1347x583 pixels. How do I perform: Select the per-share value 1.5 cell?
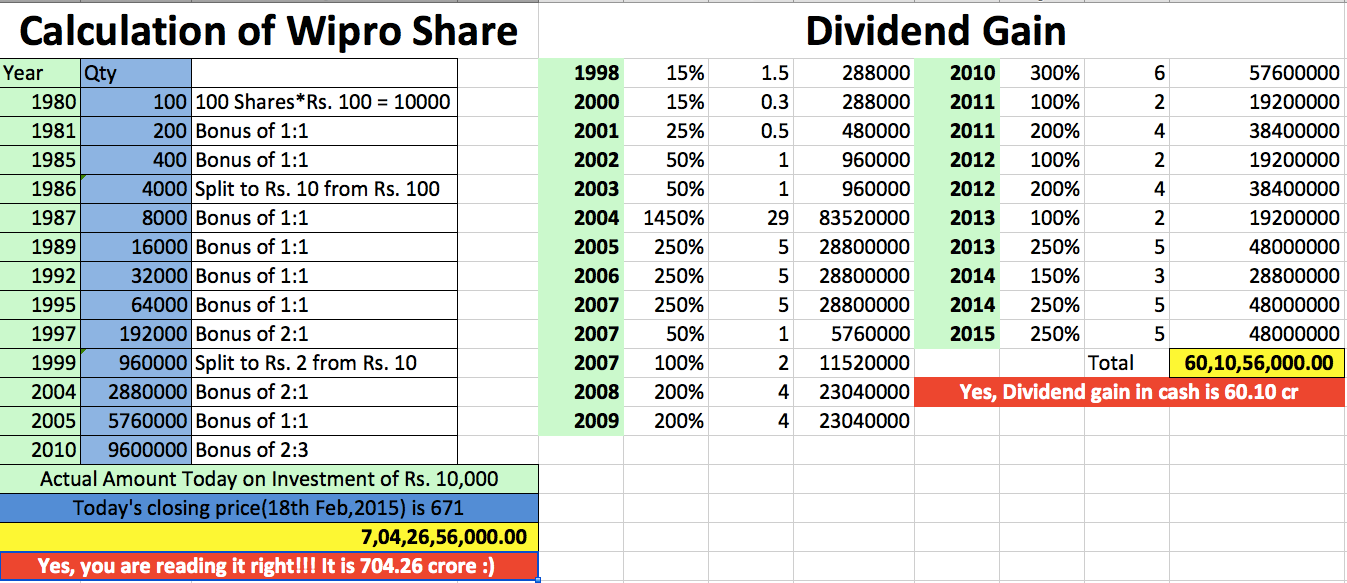coord(750,73)
